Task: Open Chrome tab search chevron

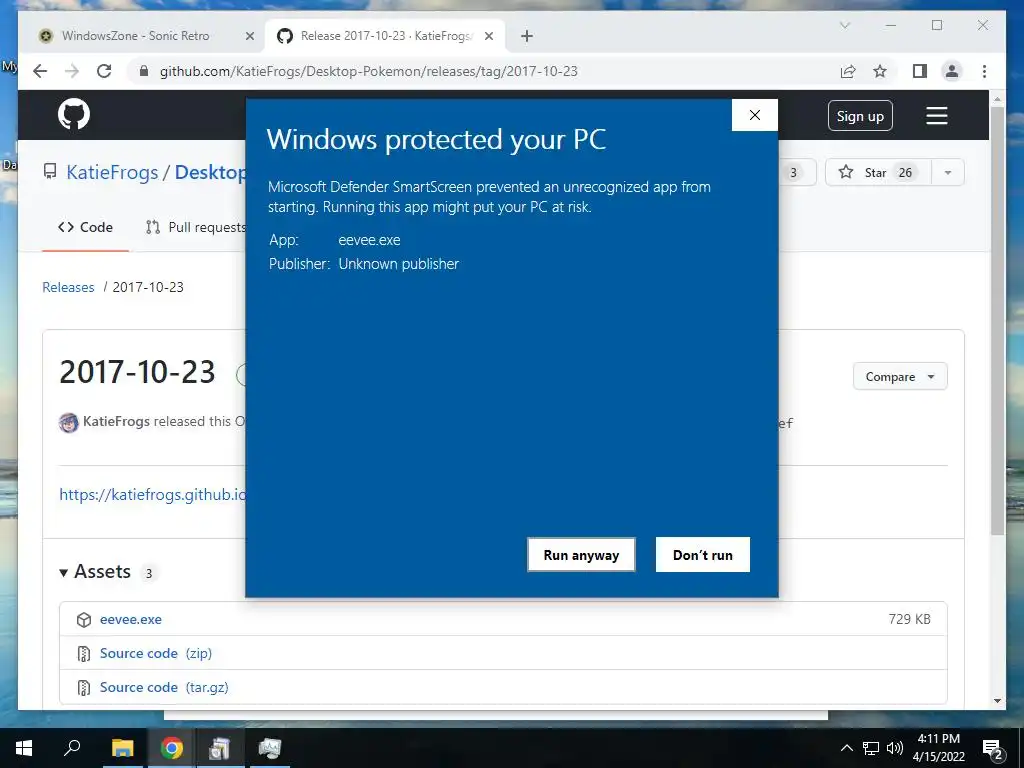Action: pyautogui.click(x=845, y=25)
